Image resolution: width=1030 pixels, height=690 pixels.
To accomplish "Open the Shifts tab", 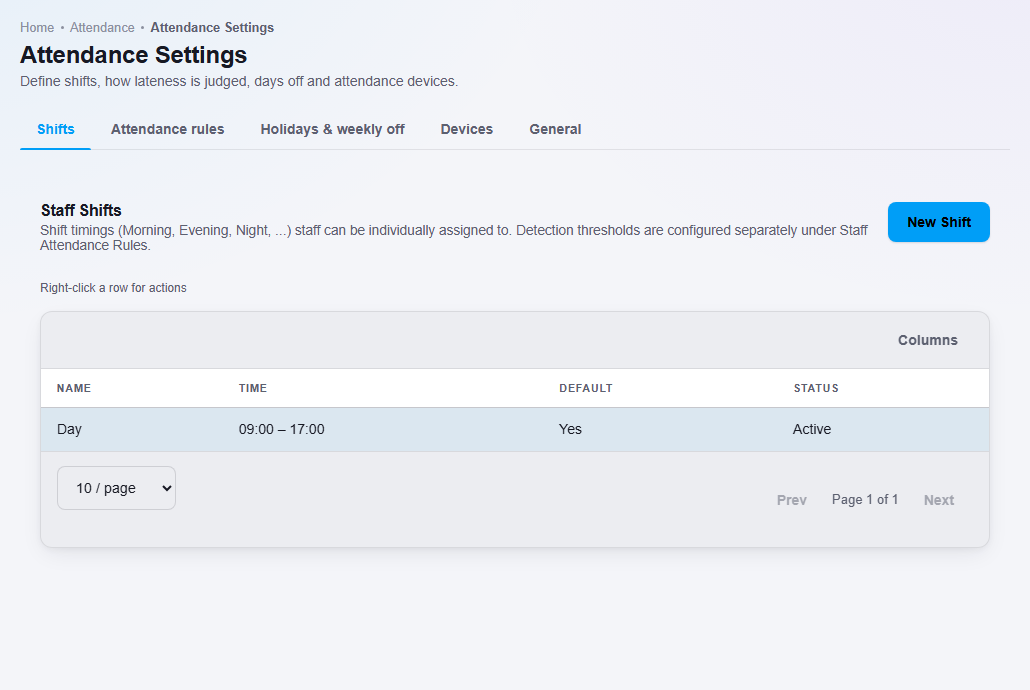I will [x=55, y=129].
